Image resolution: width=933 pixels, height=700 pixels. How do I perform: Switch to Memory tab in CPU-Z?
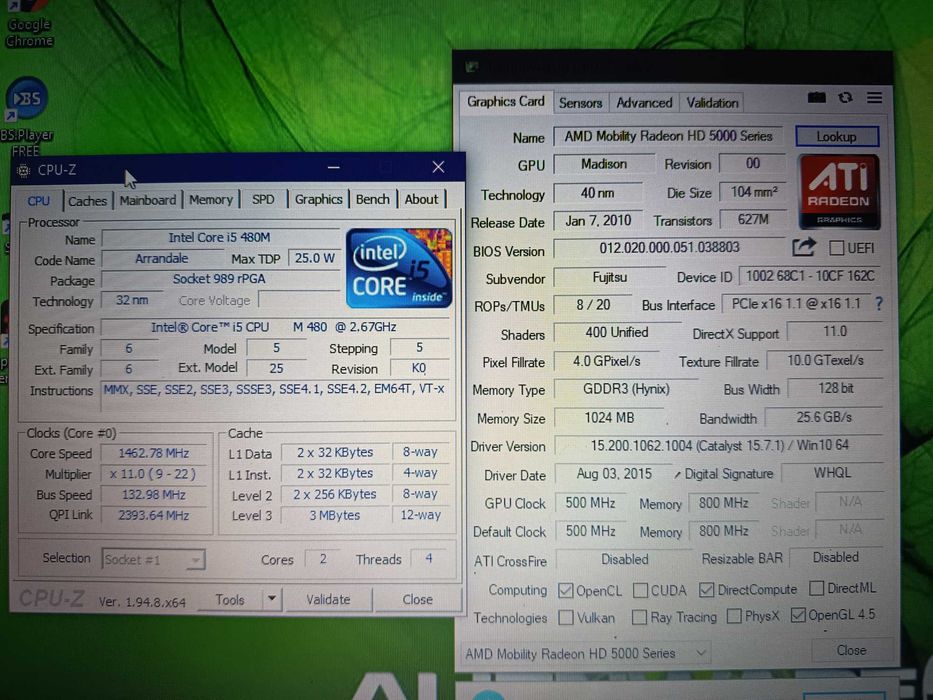[211, 199]
